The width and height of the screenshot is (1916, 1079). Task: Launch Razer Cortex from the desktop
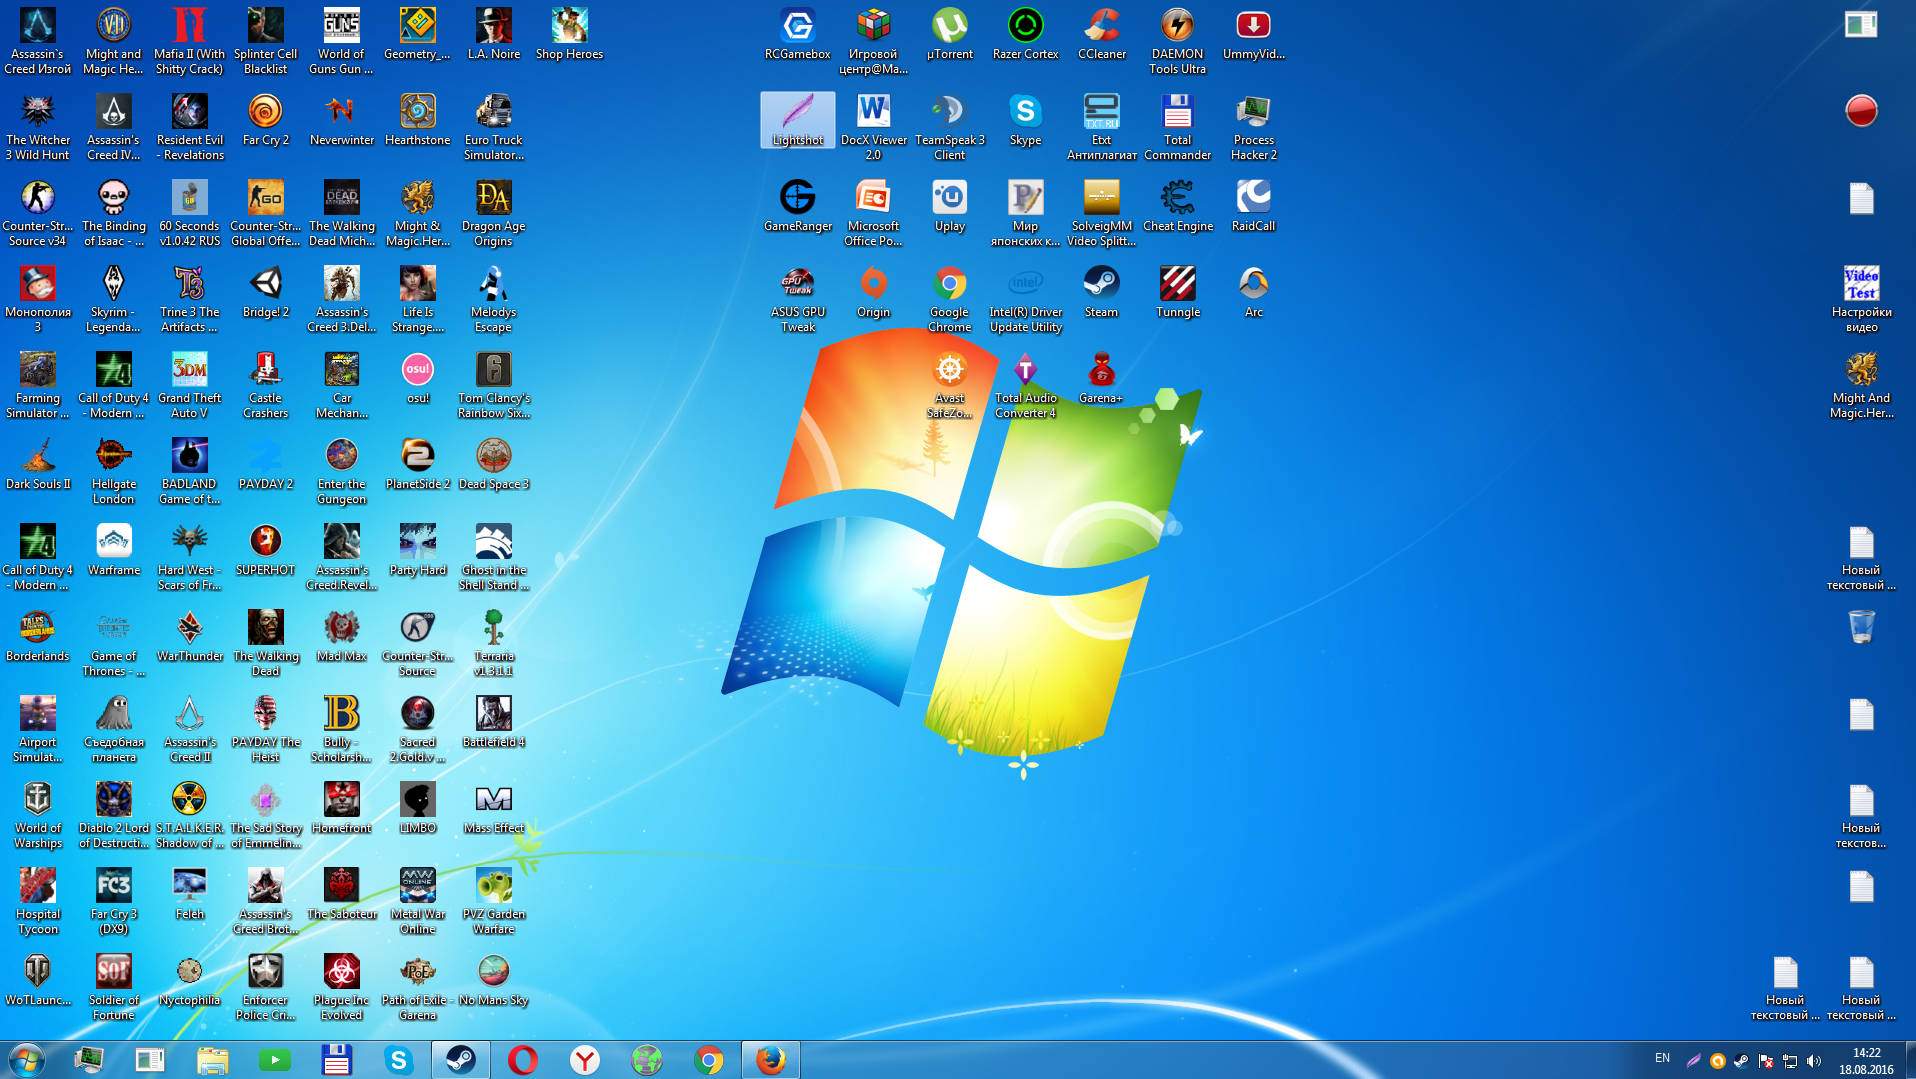click(x=1025, y=34)
